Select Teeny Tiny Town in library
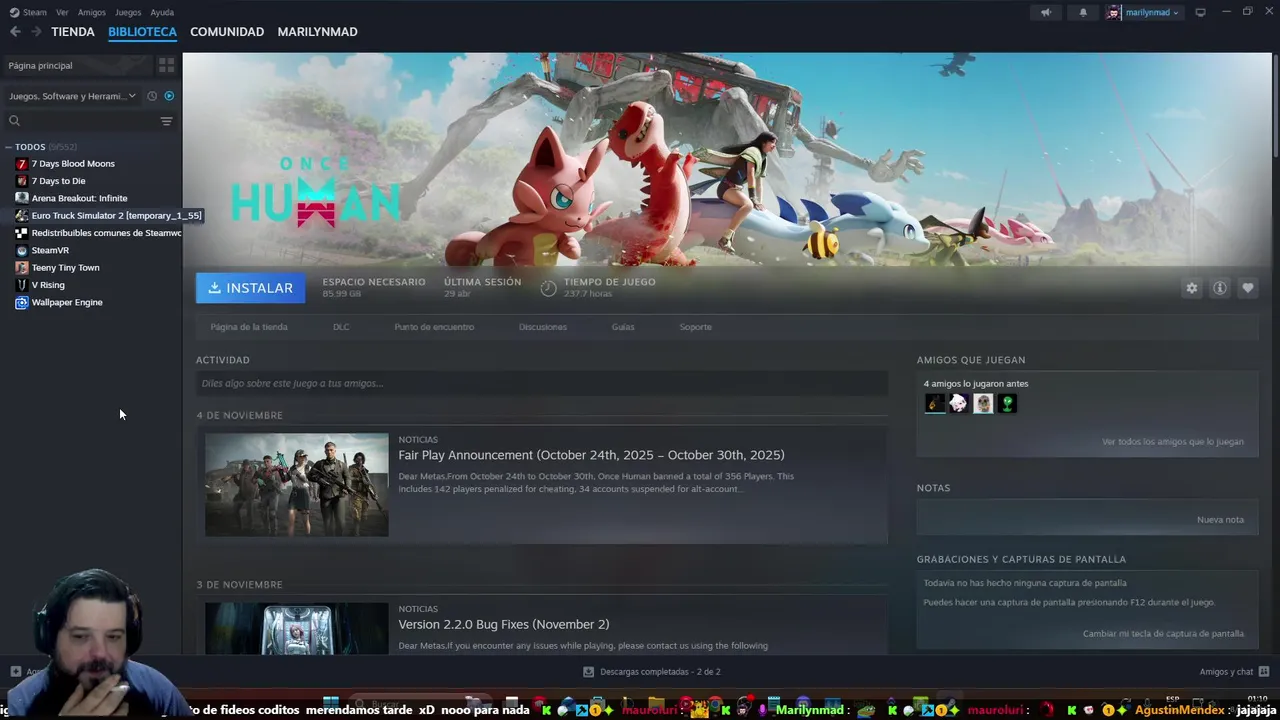Image resolution: width=1280 pixels, height=720 pixels. point(65,268)
